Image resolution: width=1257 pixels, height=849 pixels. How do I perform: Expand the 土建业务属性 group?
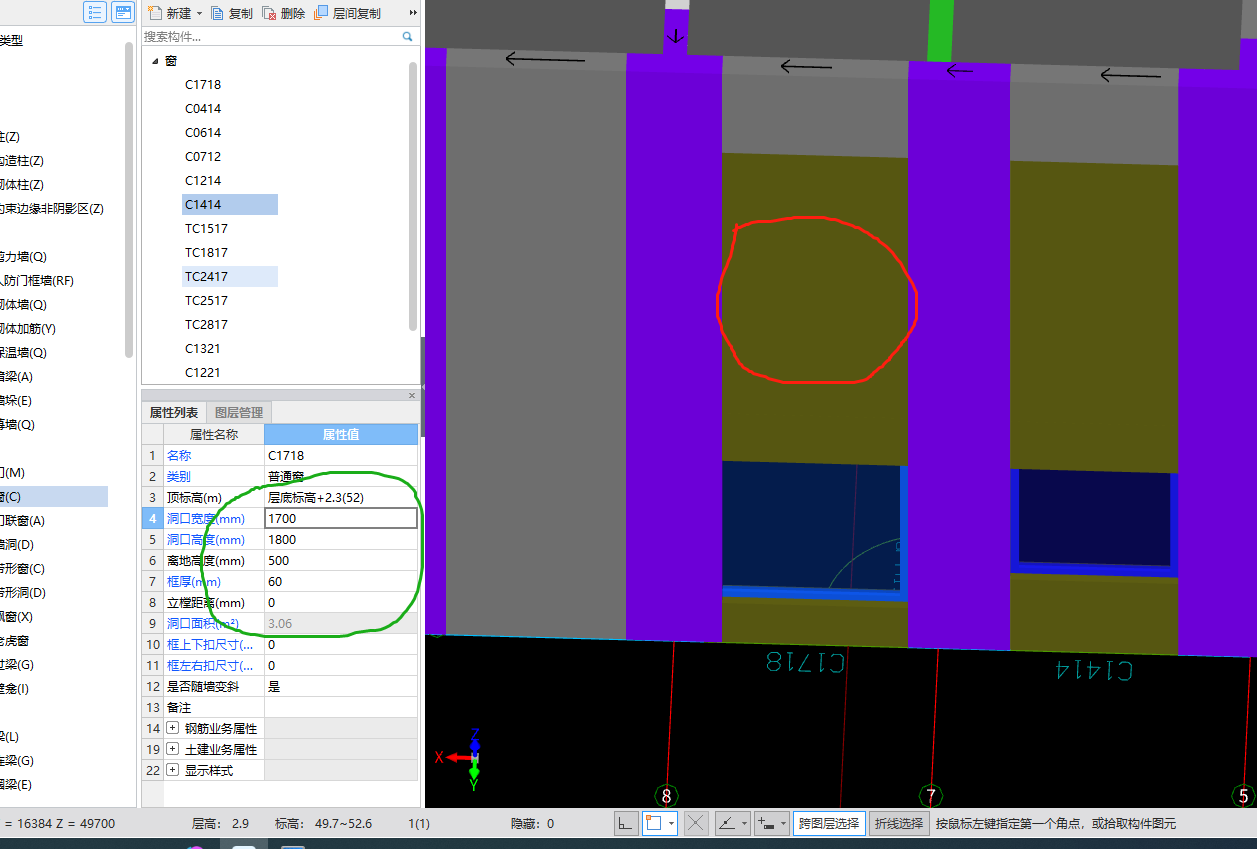point(173,749)
